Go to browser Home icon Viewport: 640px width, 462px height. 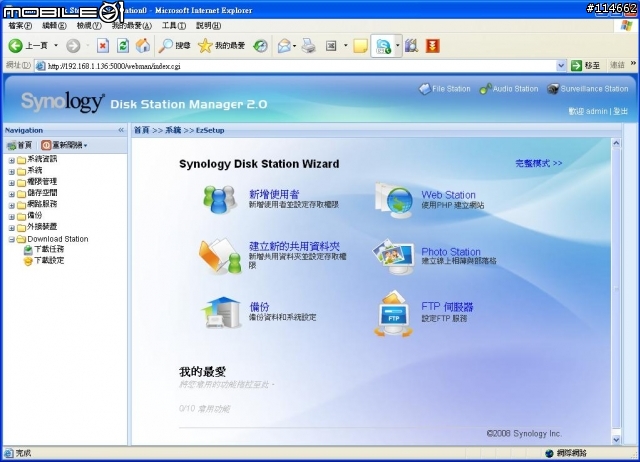tap(143, 46)
